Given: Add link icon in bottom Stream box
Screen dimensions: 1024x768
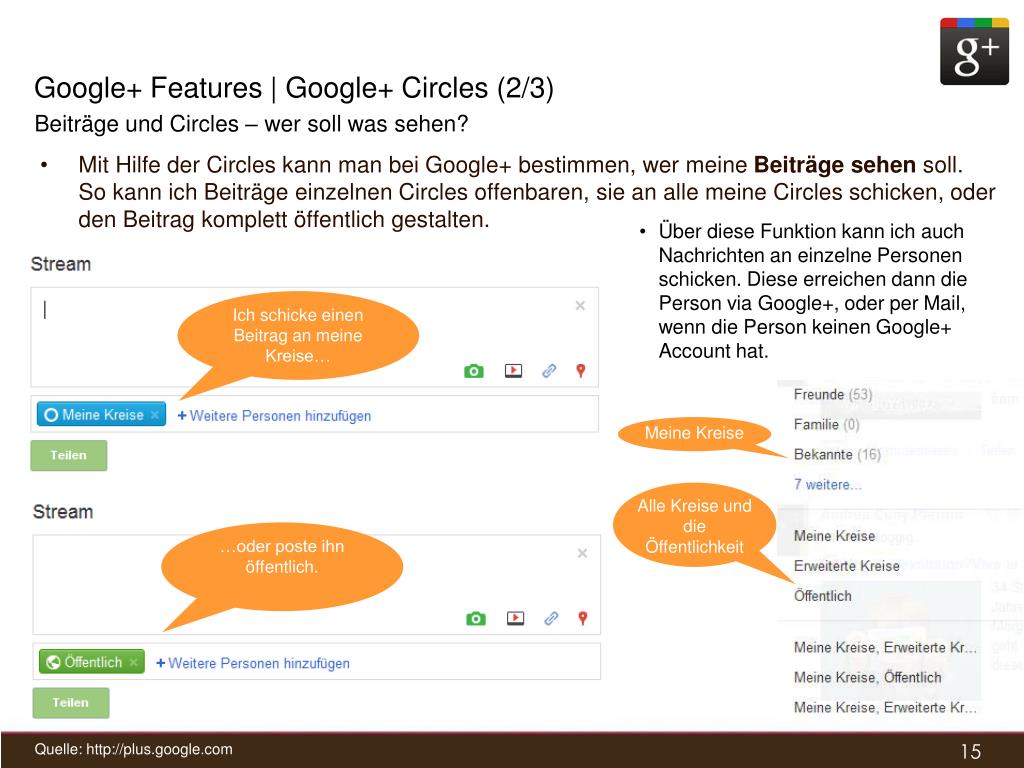Looking at the screenshot, I should (x=551, y=618).
